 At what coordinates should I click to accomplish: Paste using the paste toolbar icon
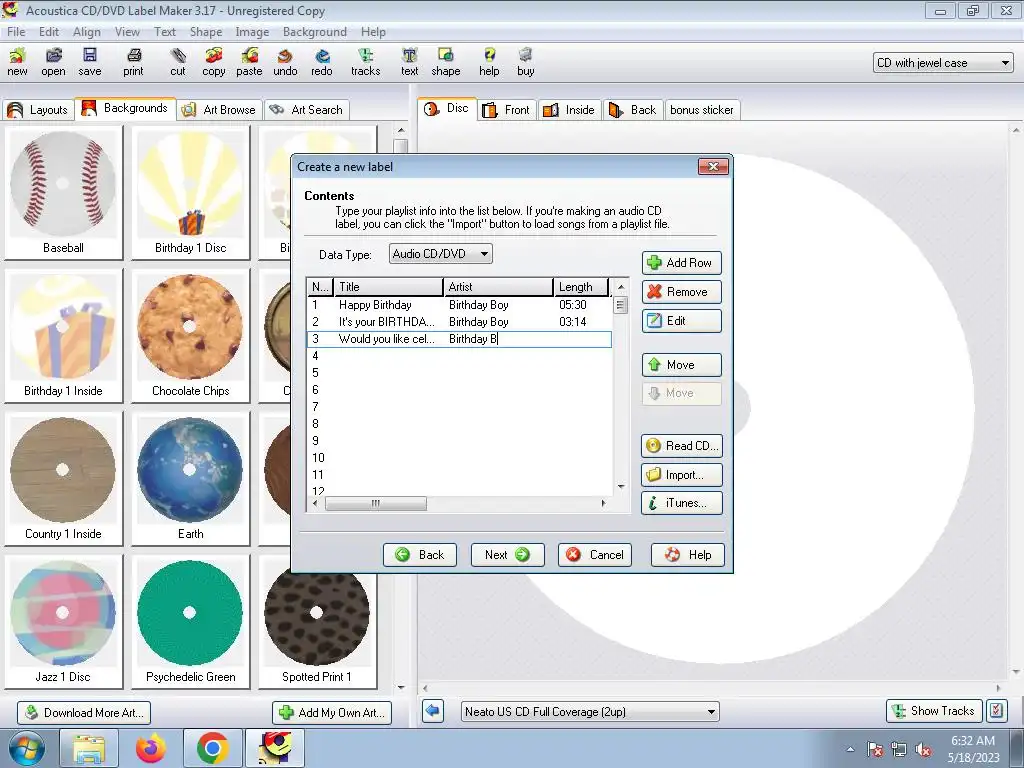pyautogui.click(x=249, y=62)
